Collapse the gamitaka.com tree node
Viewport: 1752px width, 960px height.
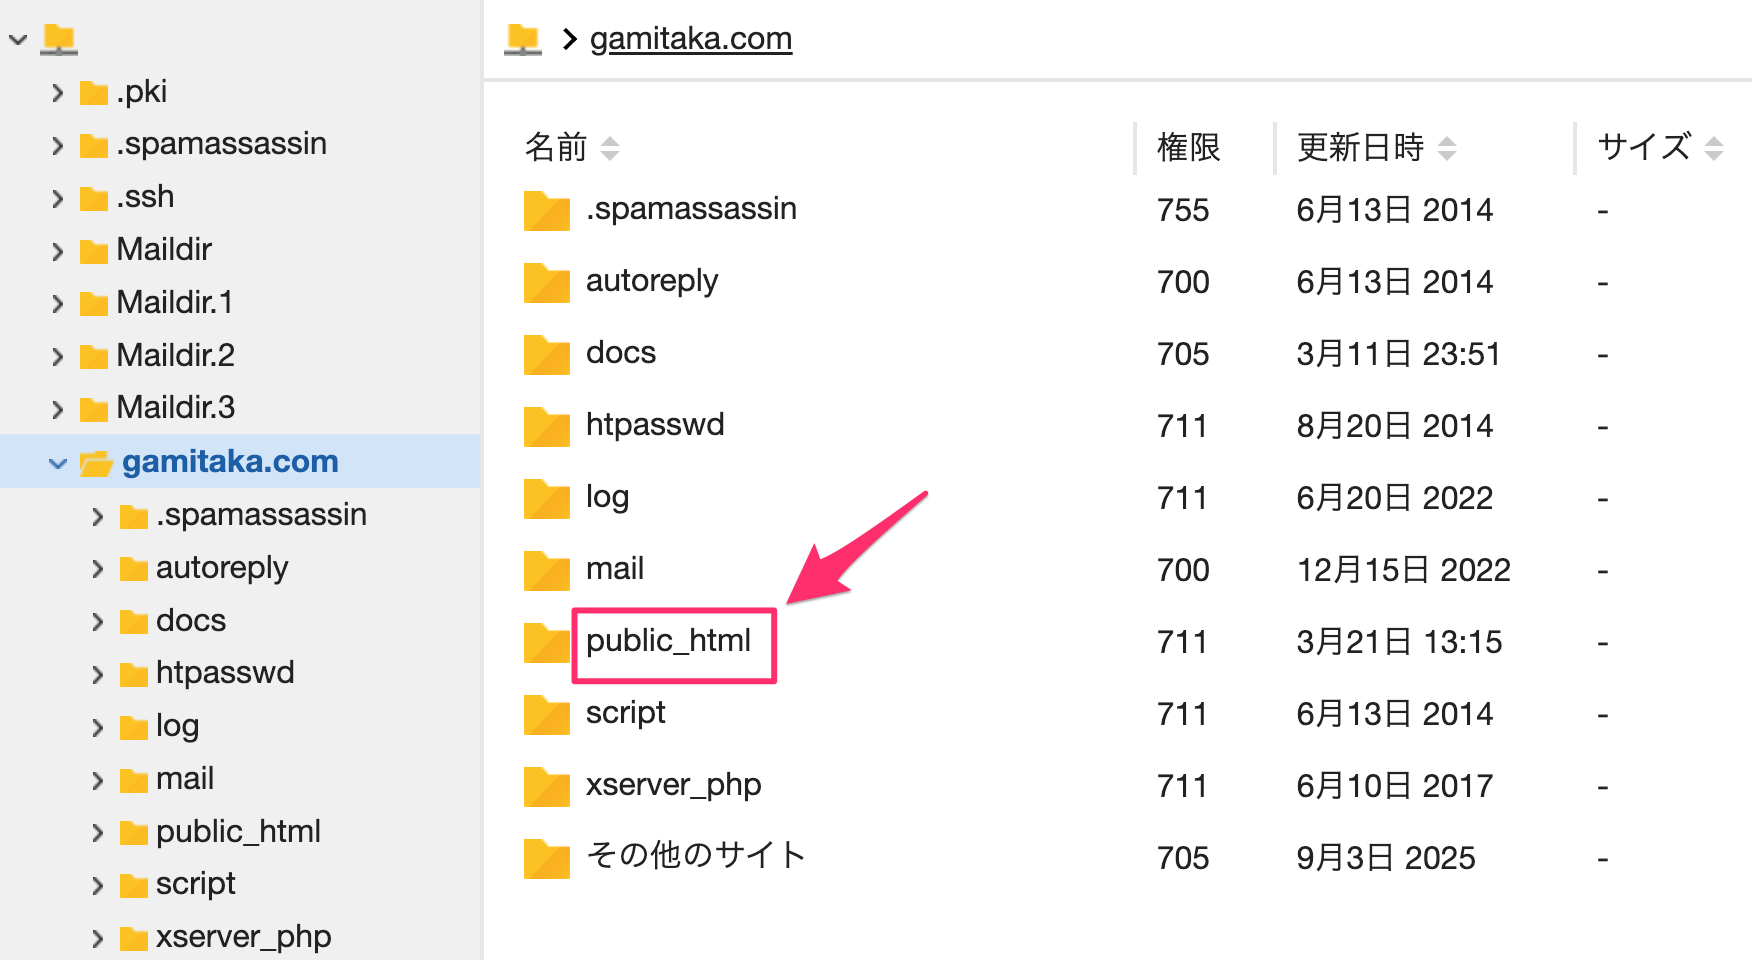point(58,463)
